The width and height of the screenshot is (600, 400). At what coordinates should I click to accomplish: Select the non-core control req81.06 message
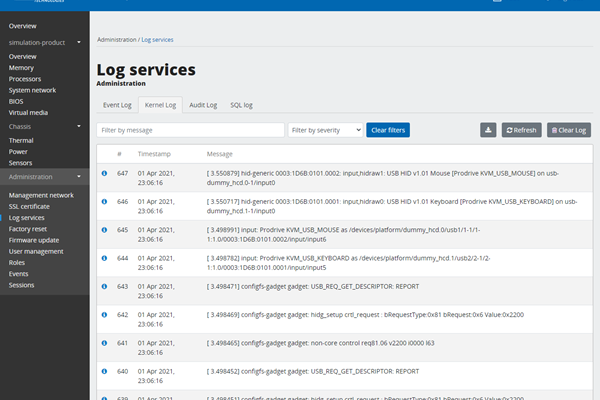click(x=320, y=343)
